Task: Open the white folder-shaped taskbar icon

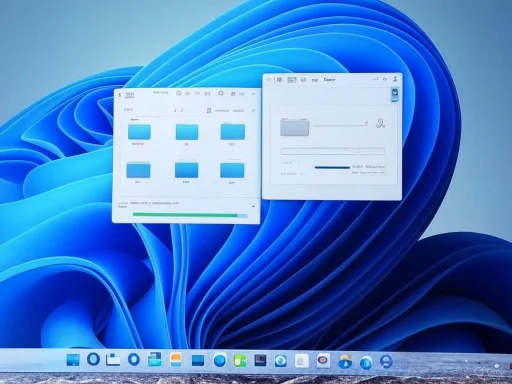Action: (x=113, y=360)
